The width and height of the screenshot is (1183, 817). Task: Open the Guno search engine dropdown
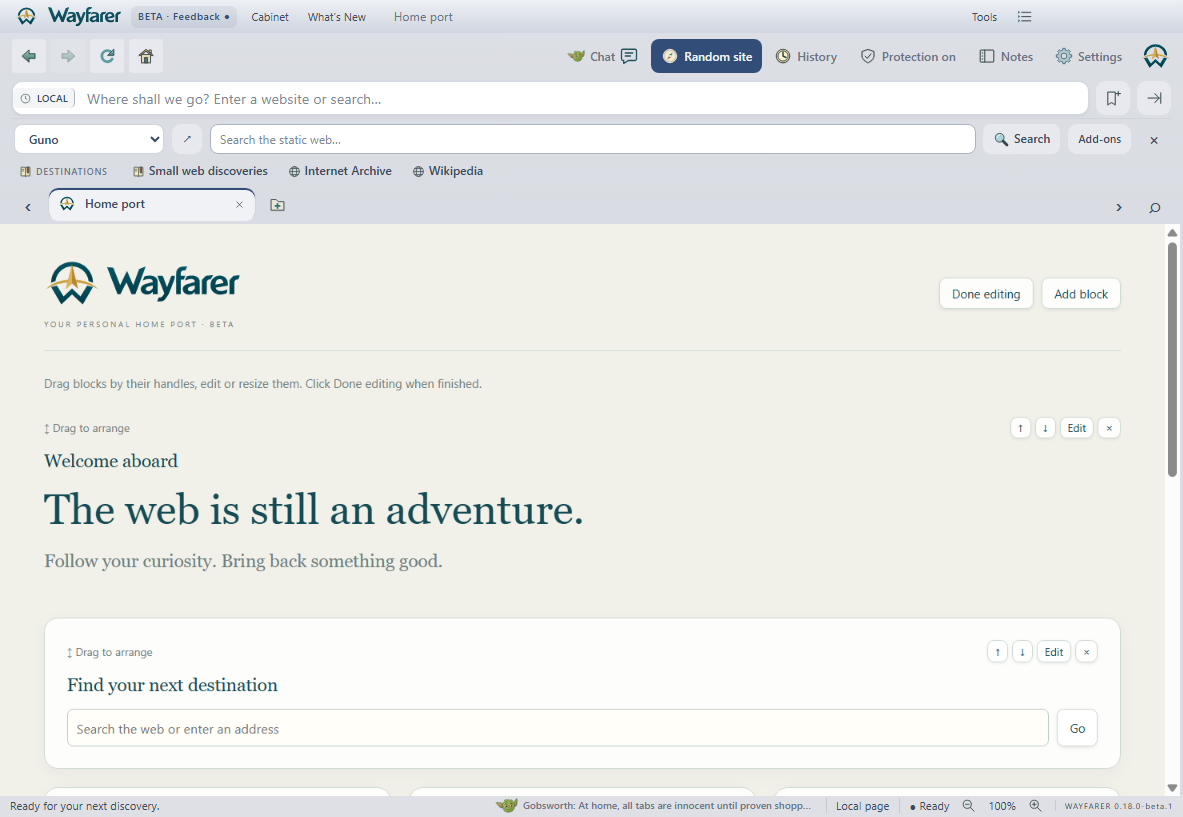[89, 140]
